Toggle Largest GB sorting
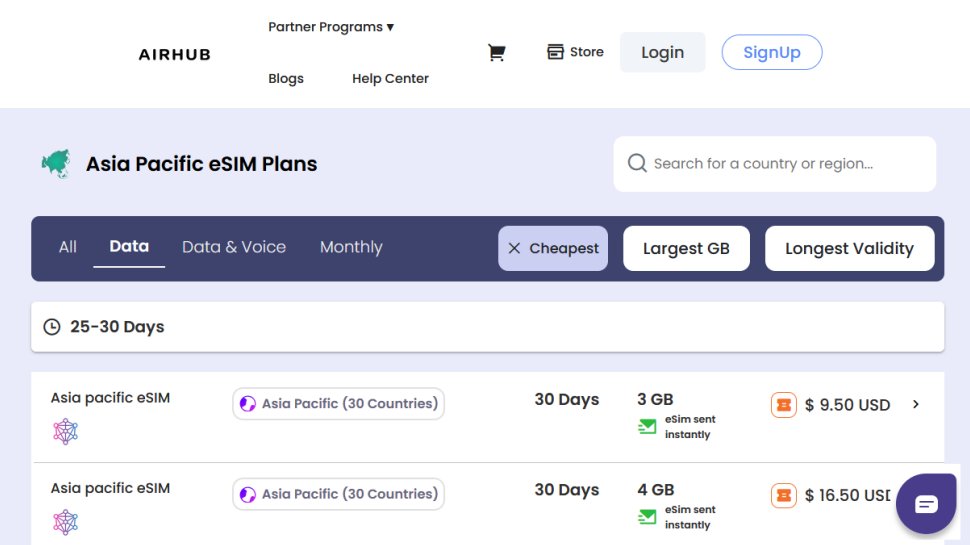This screenshot has width=970, height=545. click(686, 249)
